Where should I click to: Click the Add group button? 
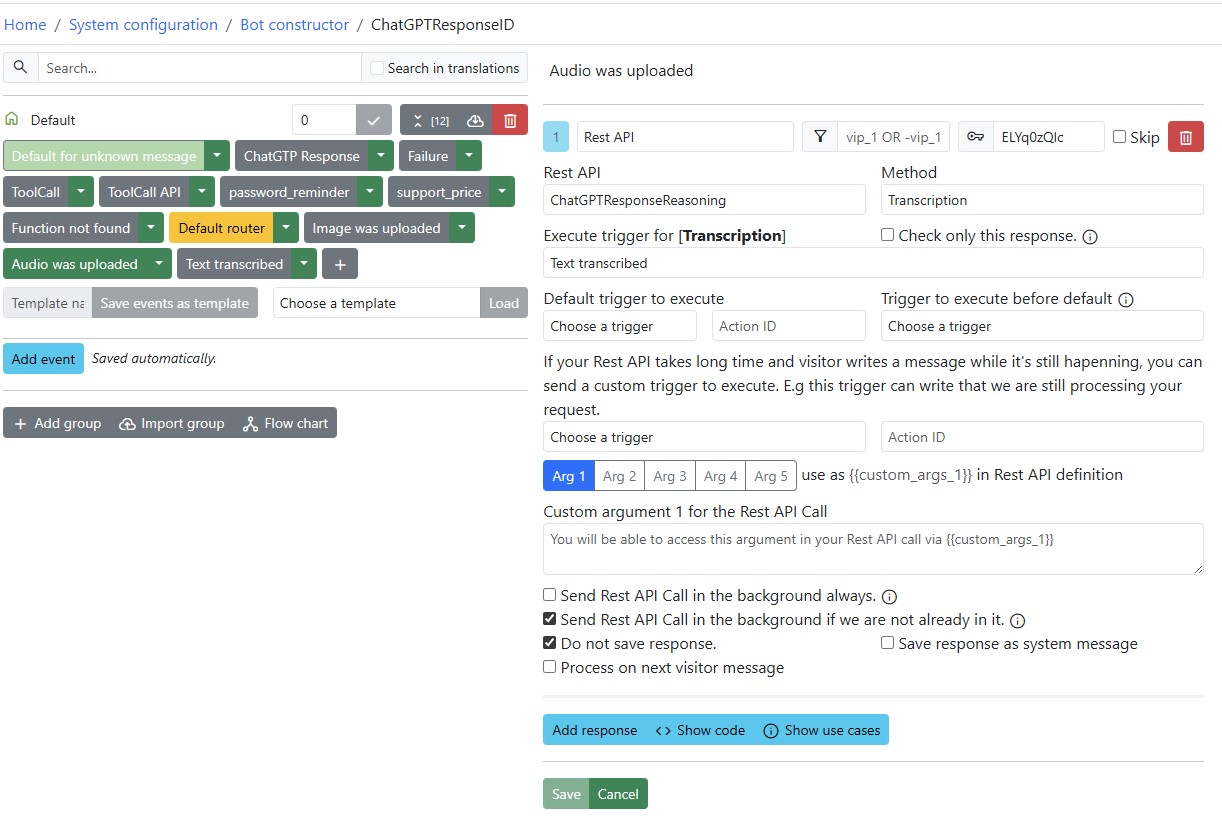(58, 423)
